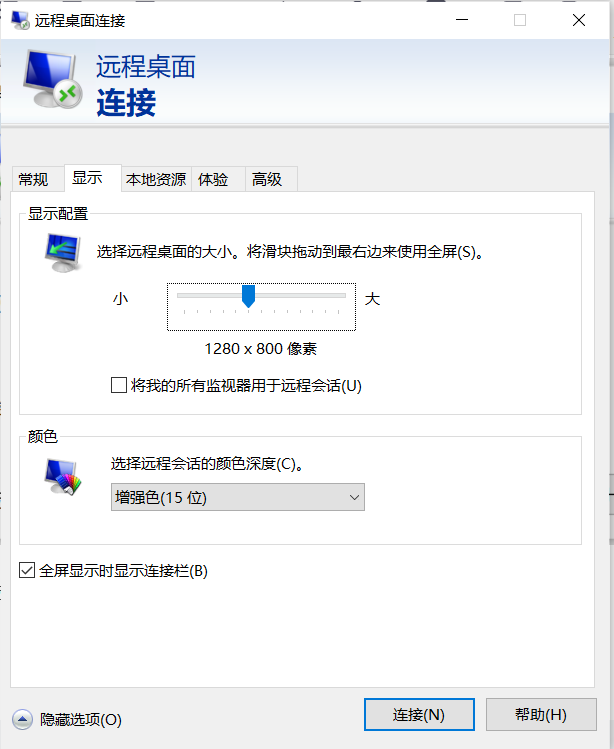This screenshot has height=749, width=614.
Task: Click the 帮助(H) button
Action: 541,715
